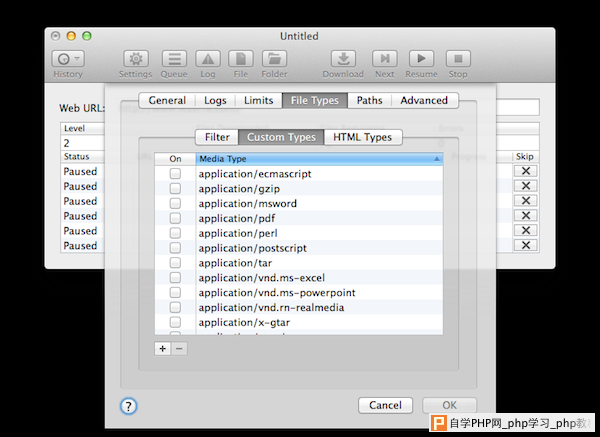The image size is (600, 437).
Task: Click the Next toolbar icon
Action: (385, 59)
